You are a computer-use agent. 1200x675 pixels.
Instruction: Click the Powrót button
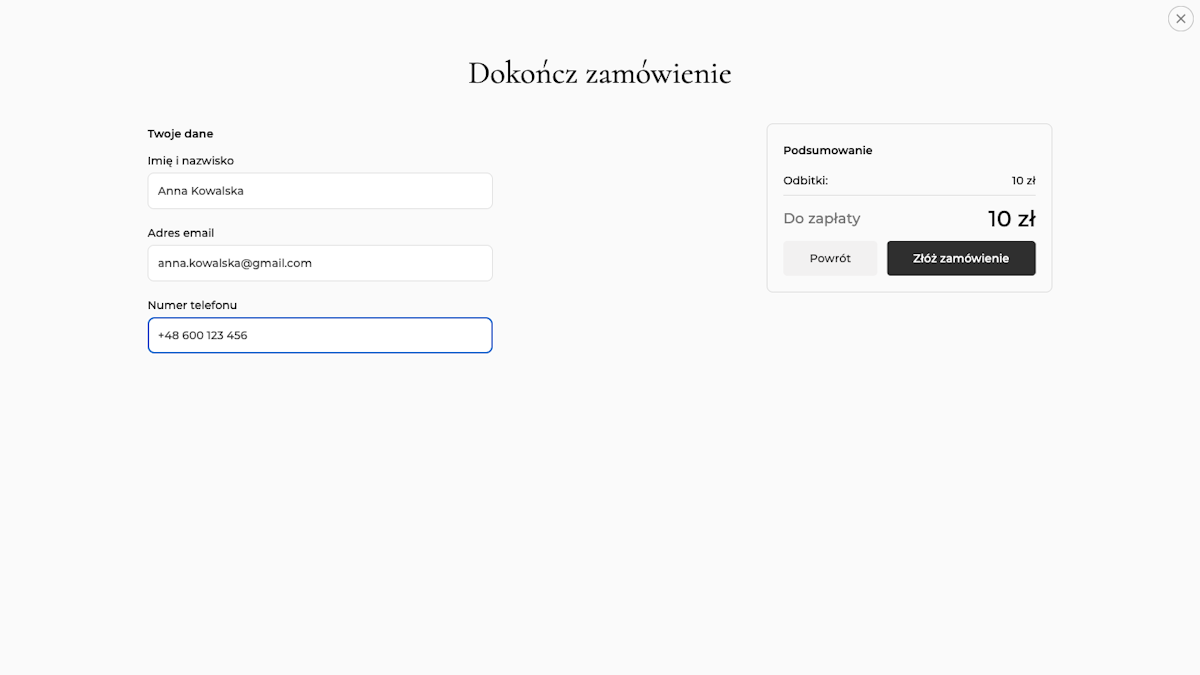[830, 258]
